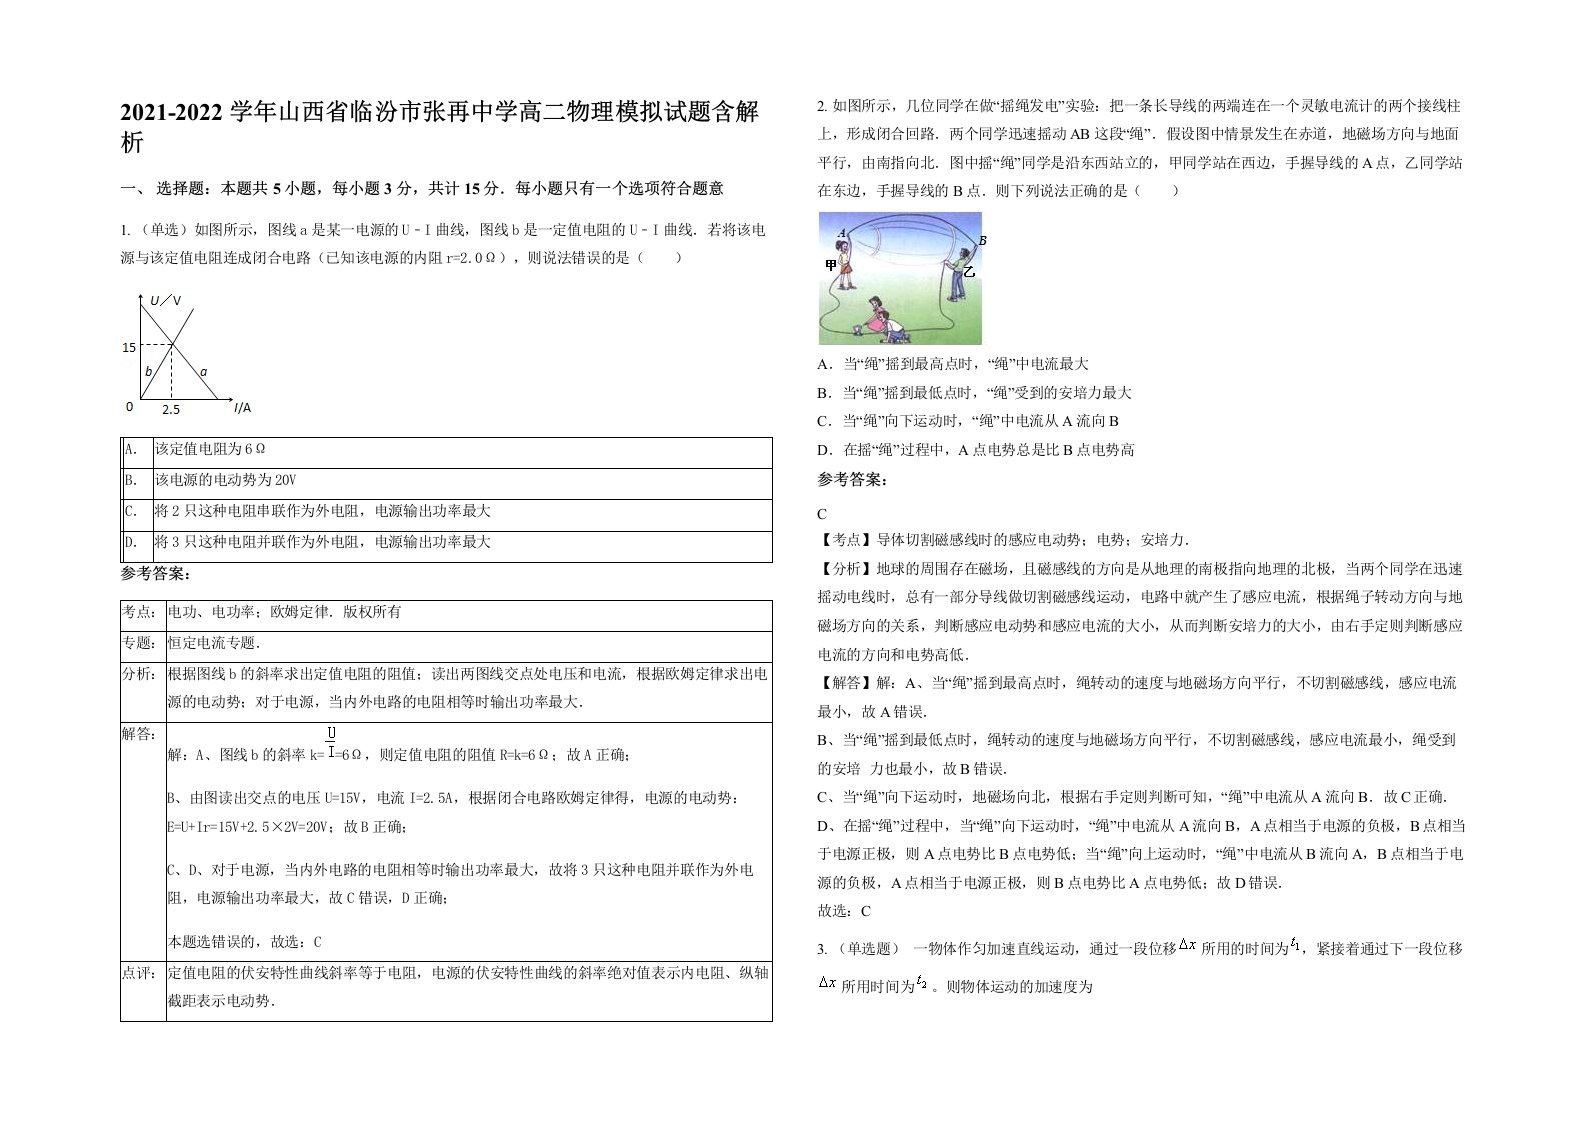The image size is (1587, 1122).
Task: Click the 点评 row label
Action: pyautogui.click(x=142, y=973)
